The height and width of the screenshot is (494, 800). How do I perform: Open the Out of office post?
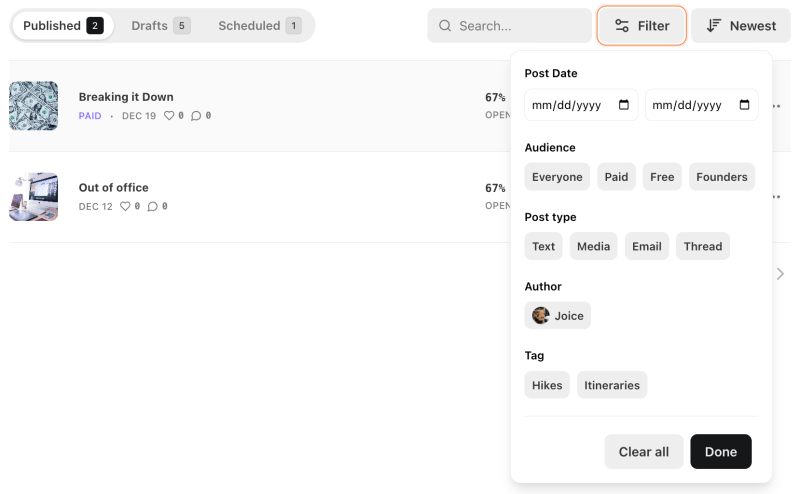click(x=113, y=187)
